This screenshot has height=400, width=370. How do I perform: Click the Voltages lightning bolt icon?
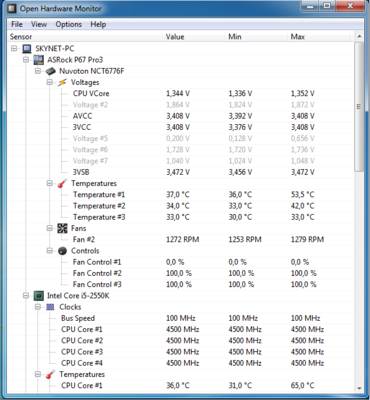[62, 82]
